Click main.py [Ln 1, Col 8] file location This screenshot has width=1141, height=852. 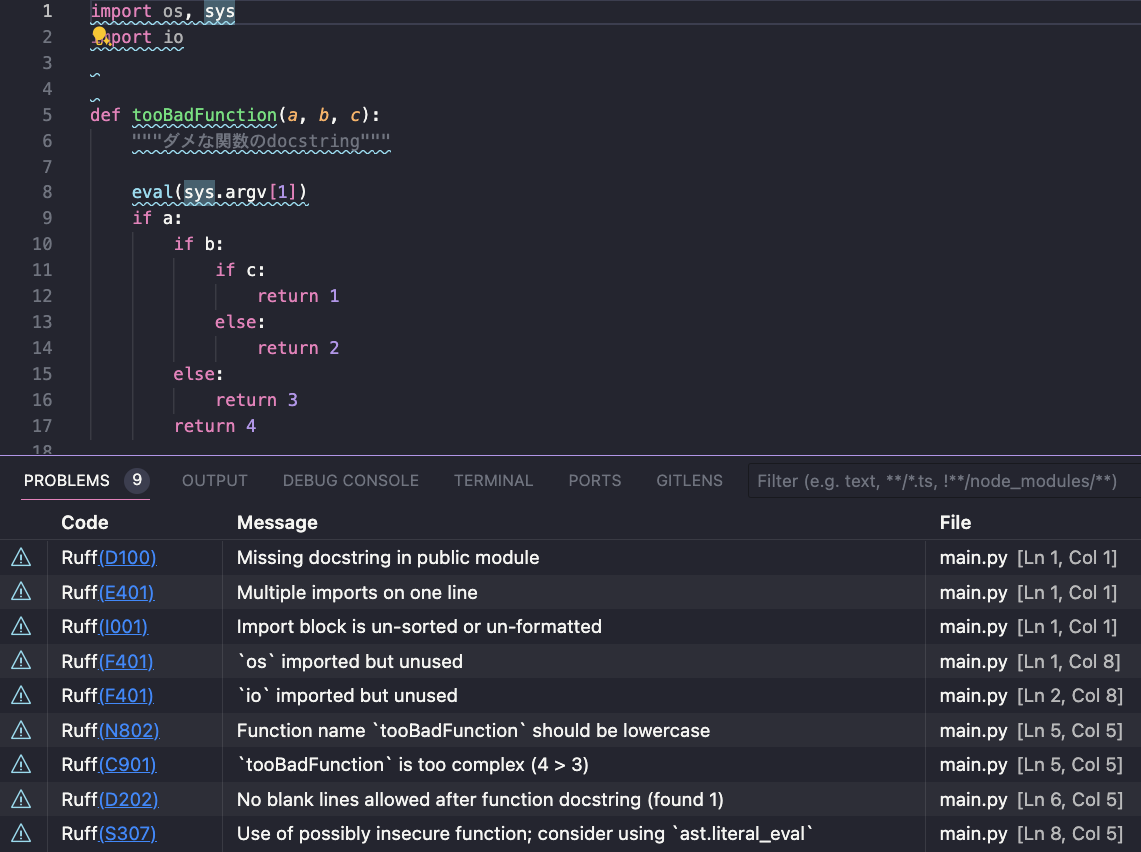pyautogui.click(x=1030, y=661)
